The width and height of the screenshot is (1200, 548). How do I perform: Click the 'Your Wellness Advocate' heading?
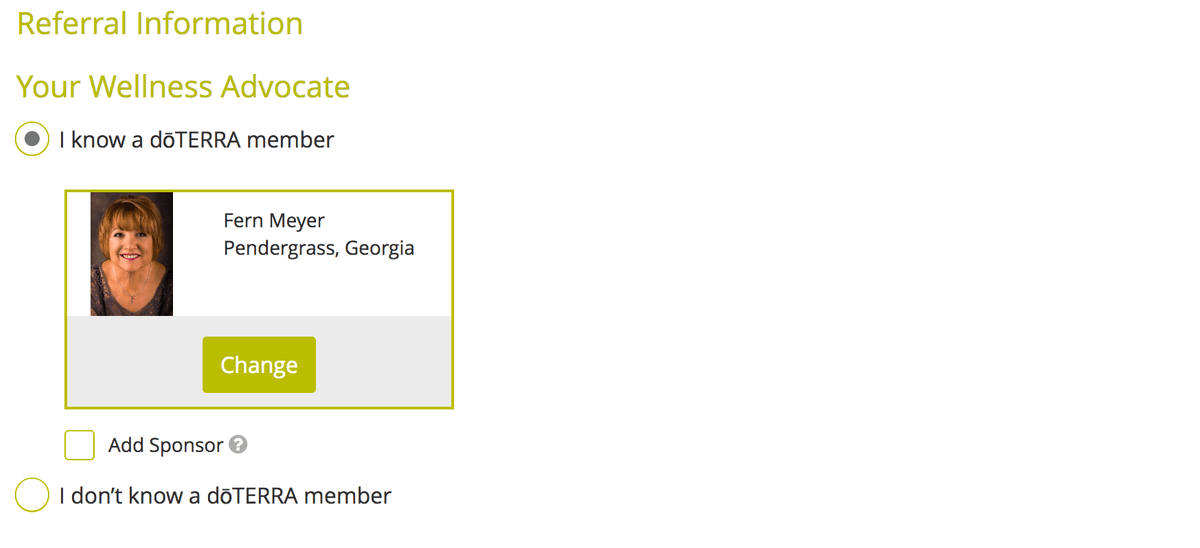[183, 87]
